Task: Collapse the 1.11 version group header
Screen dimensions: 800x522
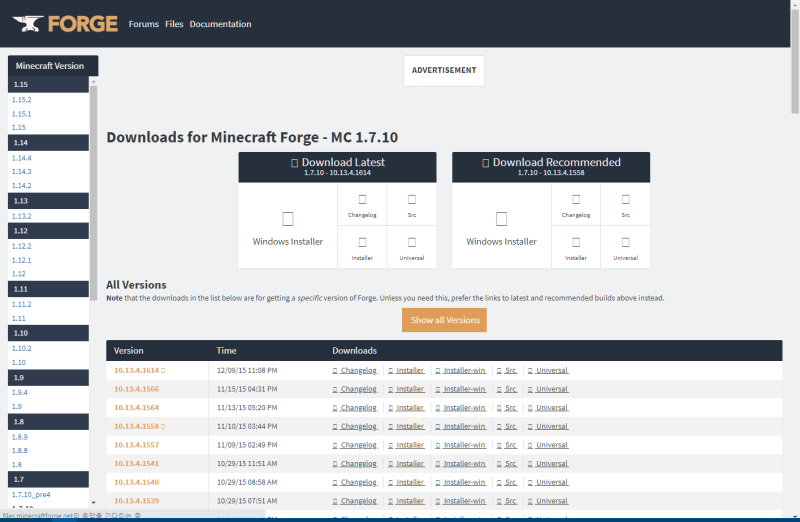Action: click(48, 289)
